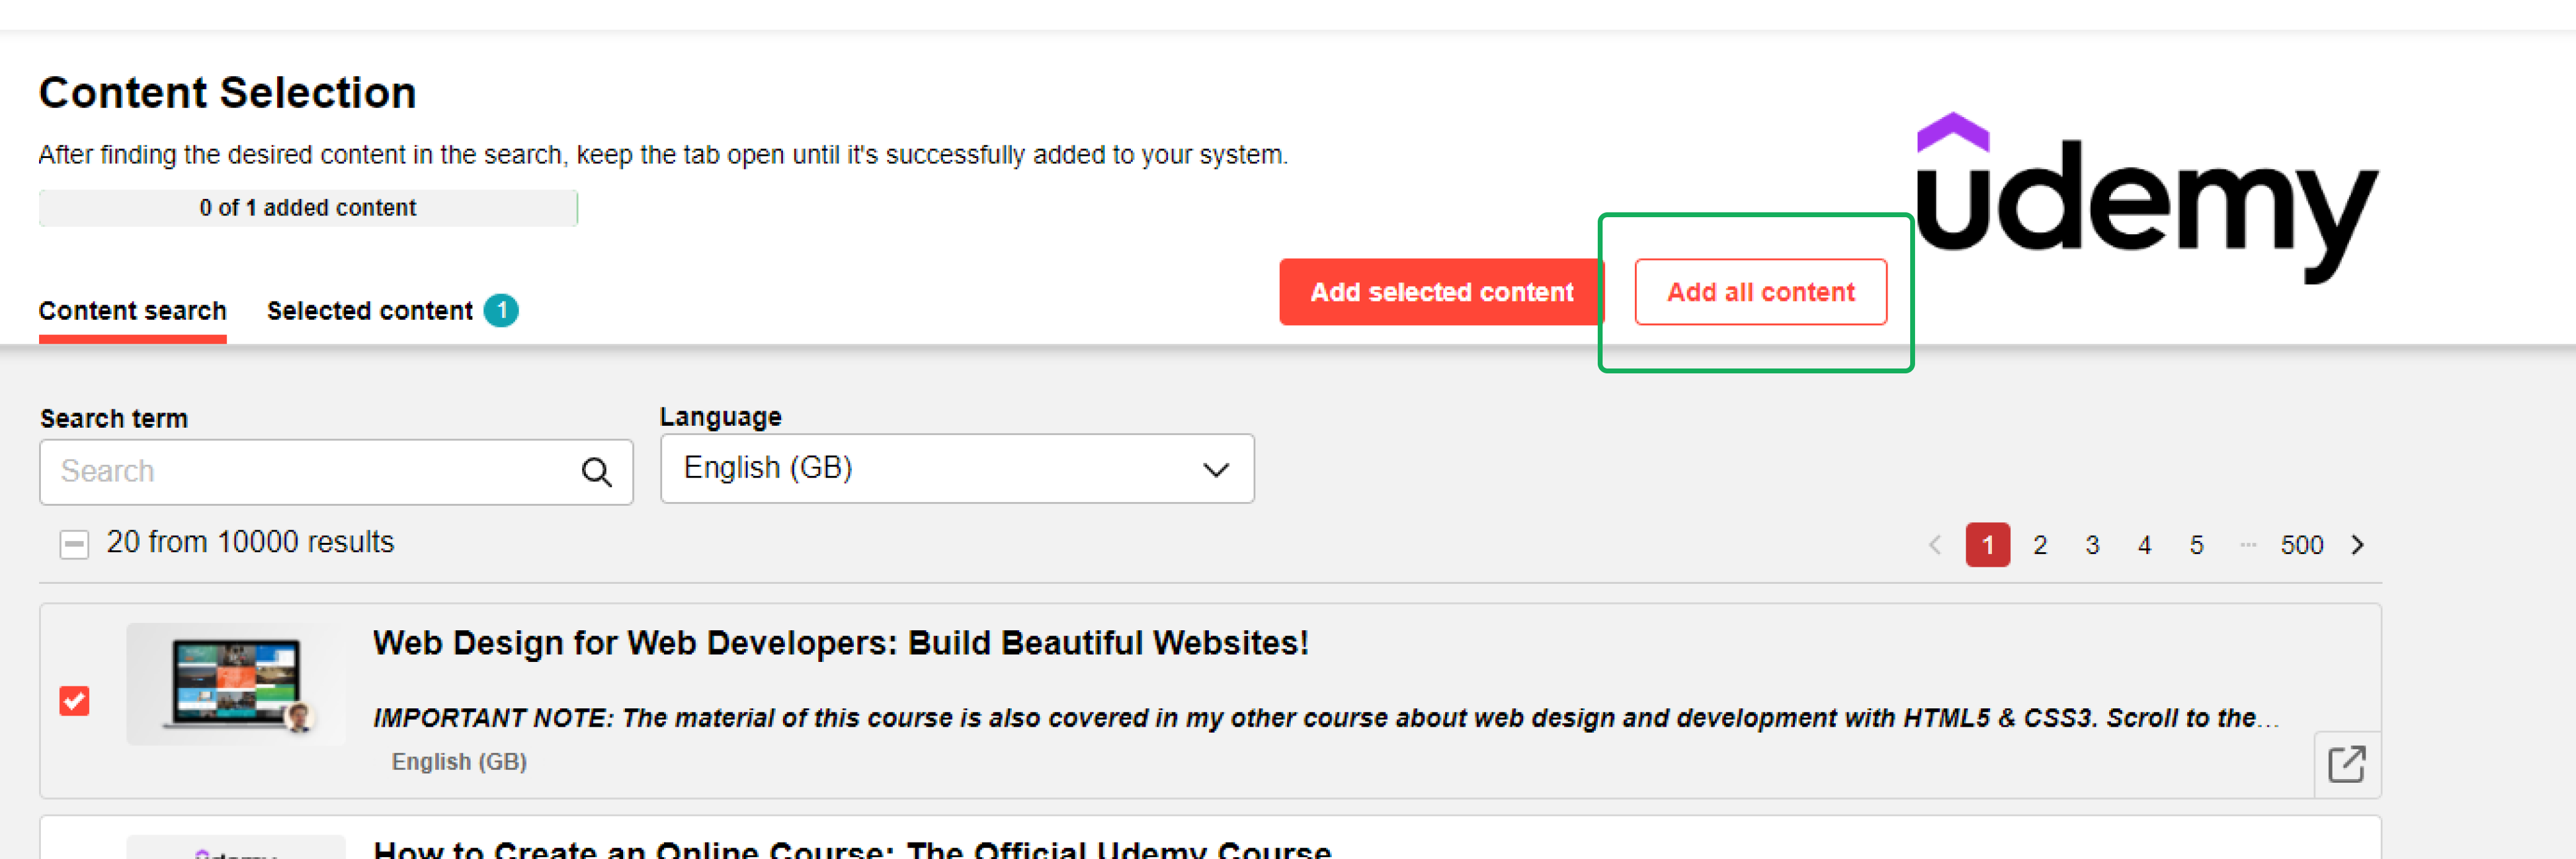Viewport: 2576px width, 859px height.
Task: Click pagination ellipsis to jump pages
Action: click(2248, 545)
